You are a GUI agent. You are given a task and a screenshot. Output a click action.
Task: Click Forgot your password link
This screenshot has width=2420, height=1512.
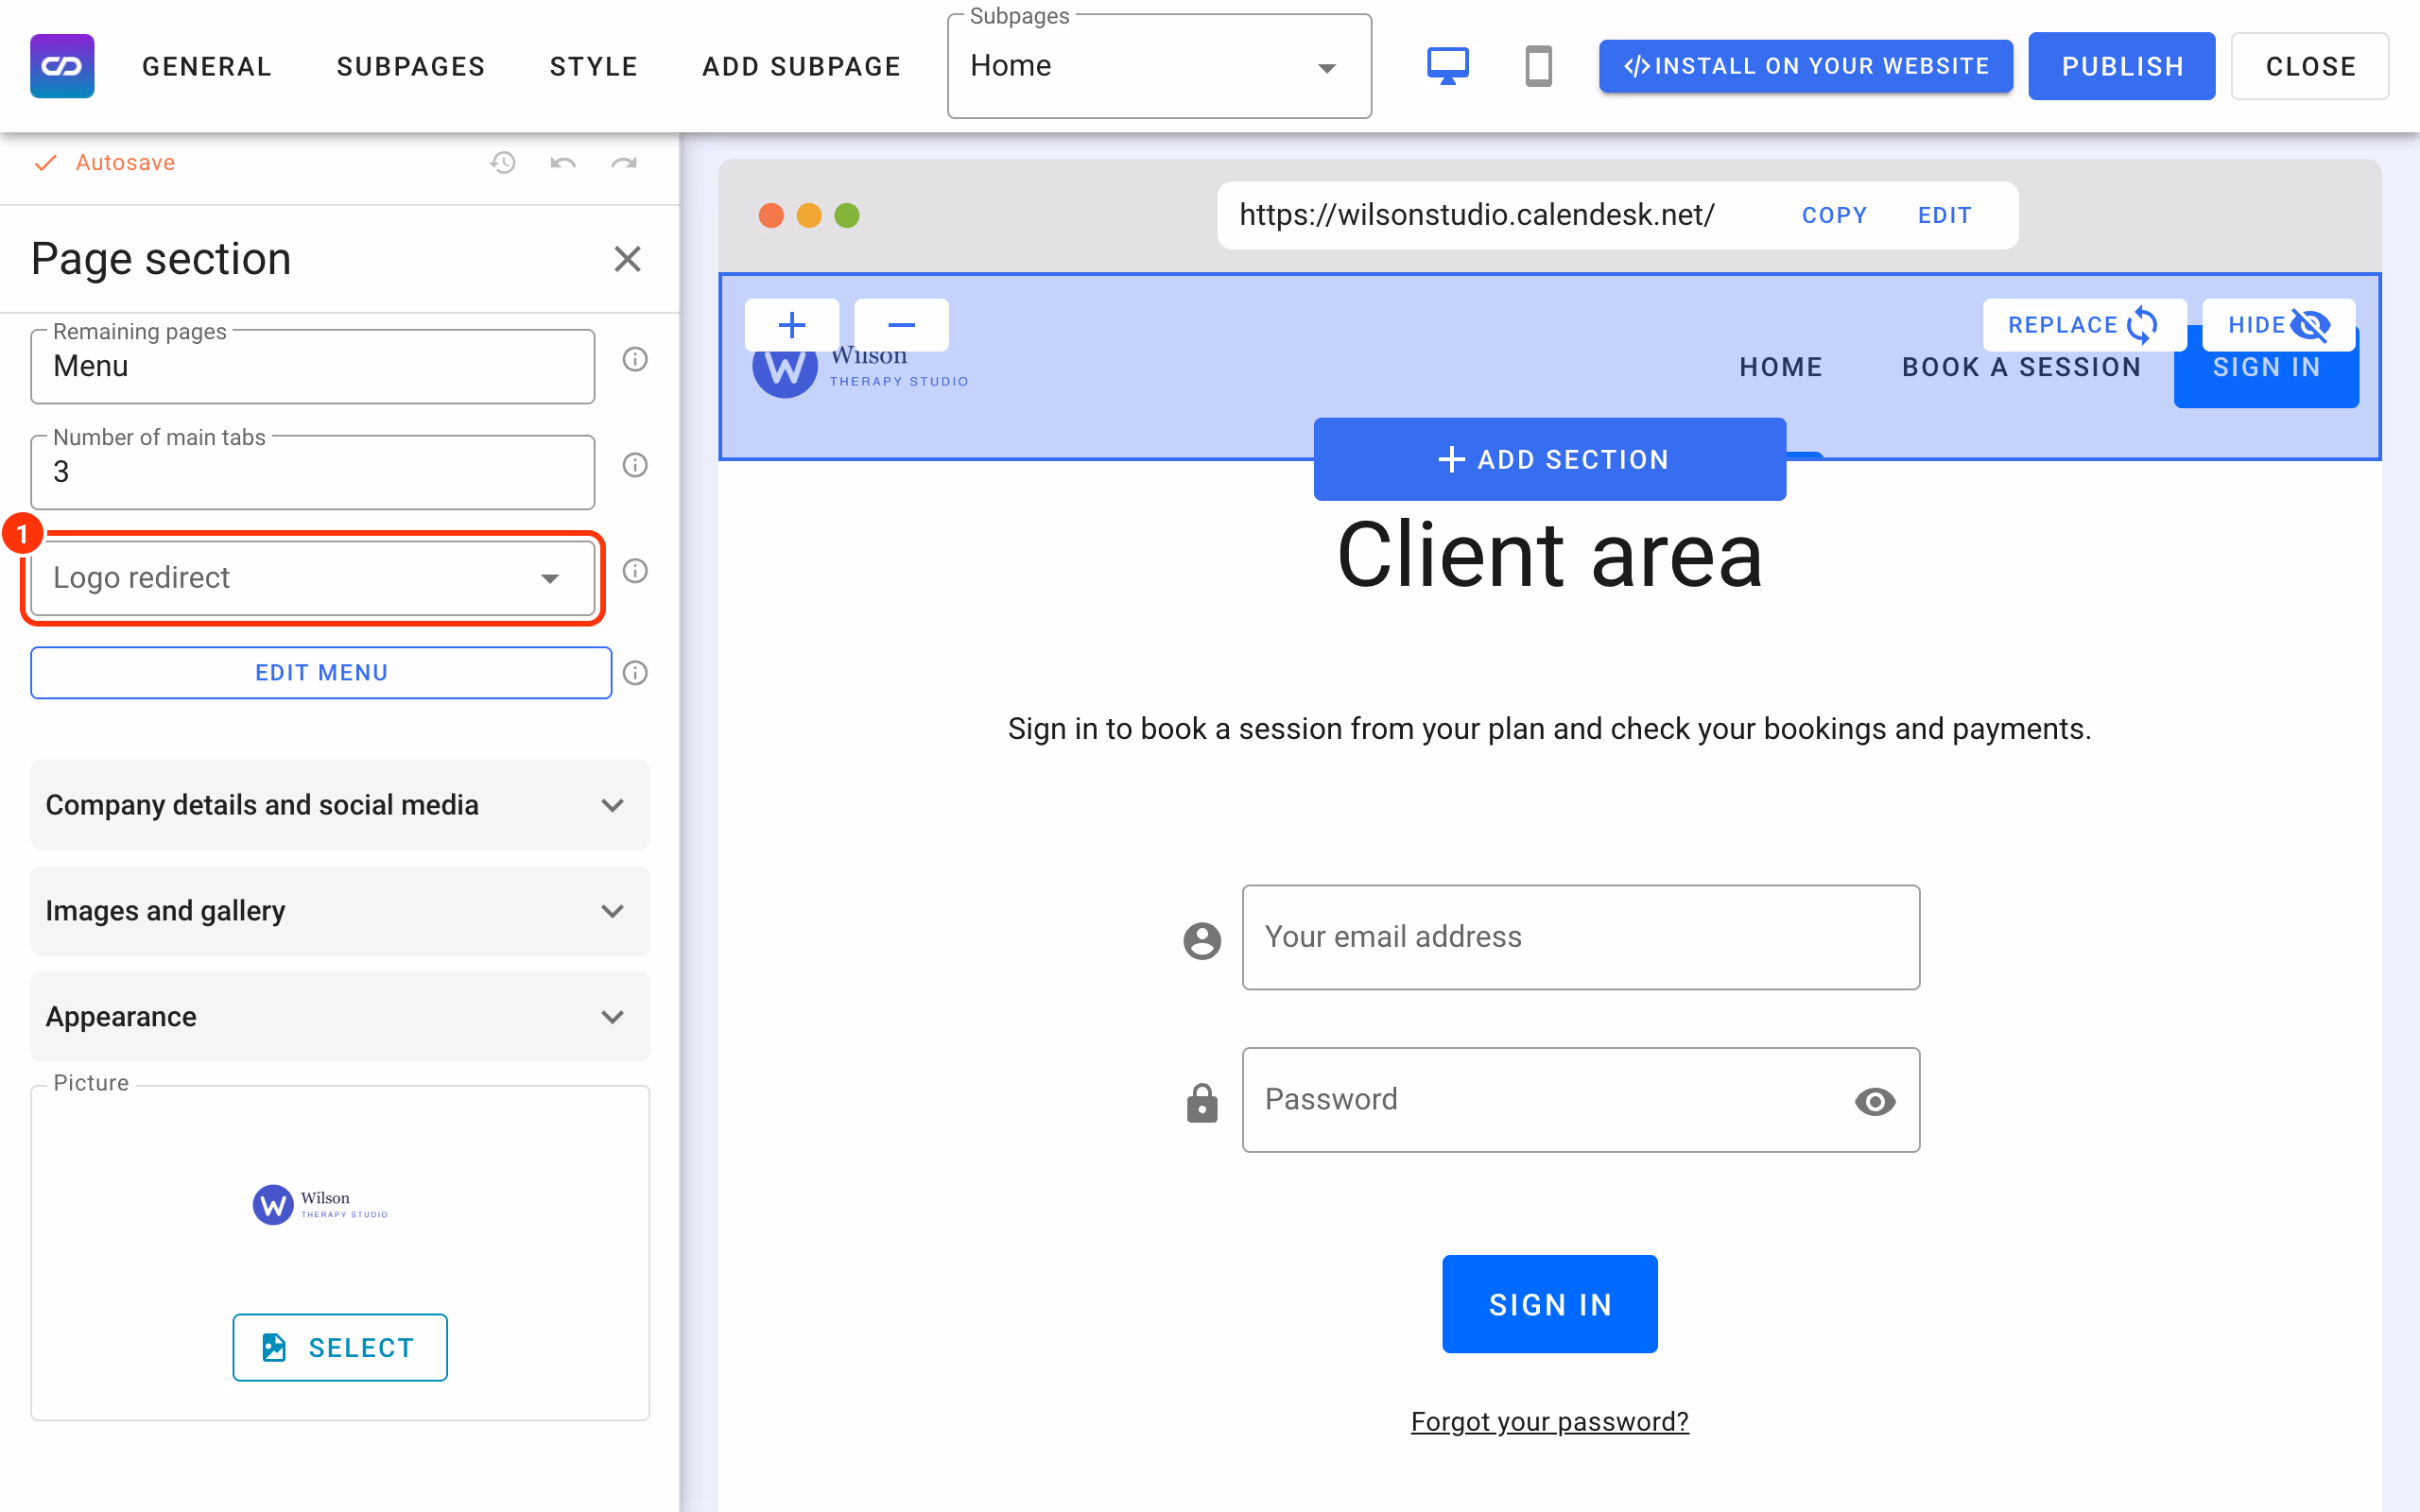[1549, 1421]
